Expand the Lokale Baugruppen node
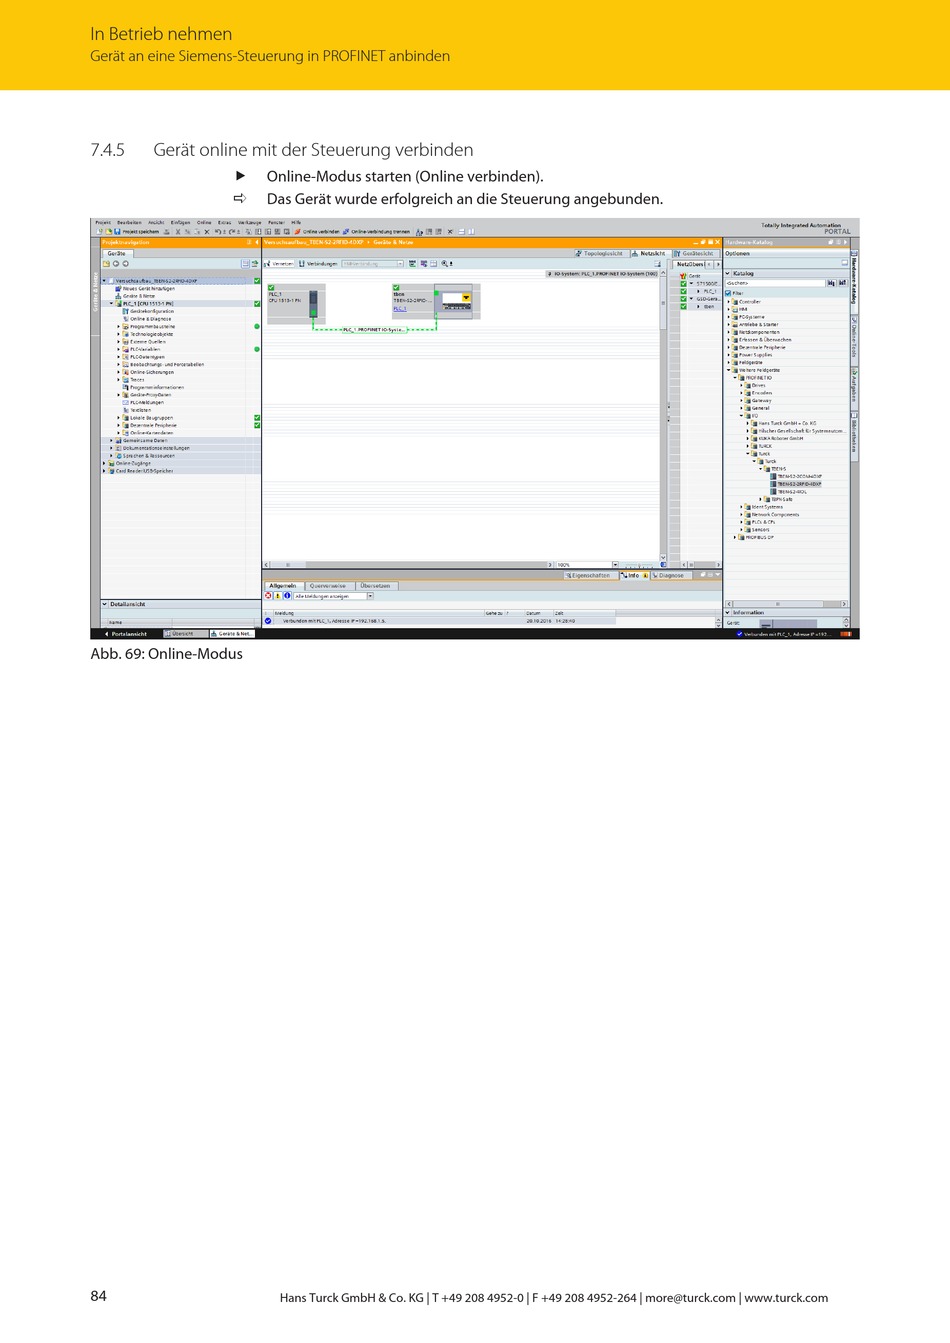Screen dimensions: 950x1343 [x=119, y=418]
